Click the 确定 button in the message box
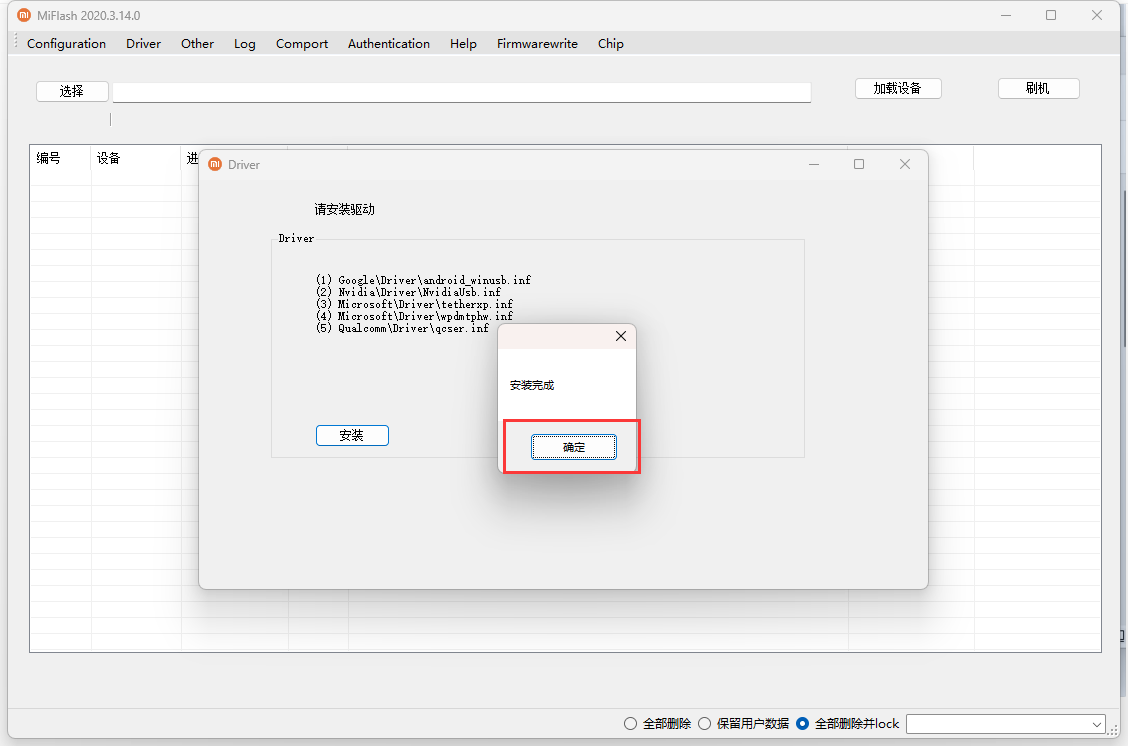 click(573, 447)
